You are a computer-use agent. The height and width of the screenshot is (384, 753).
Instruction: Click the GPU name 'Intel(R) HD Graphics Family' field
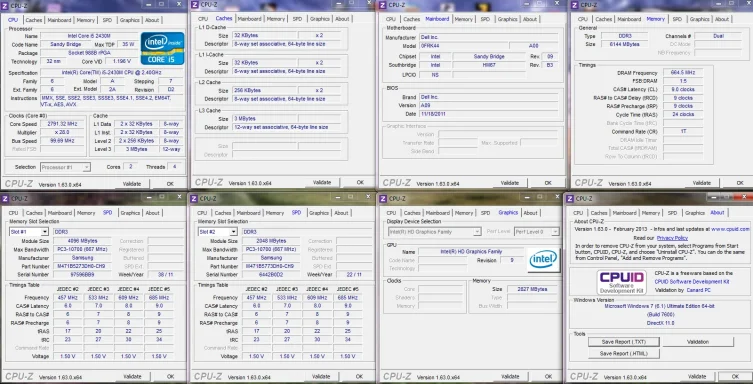[471, 252]
